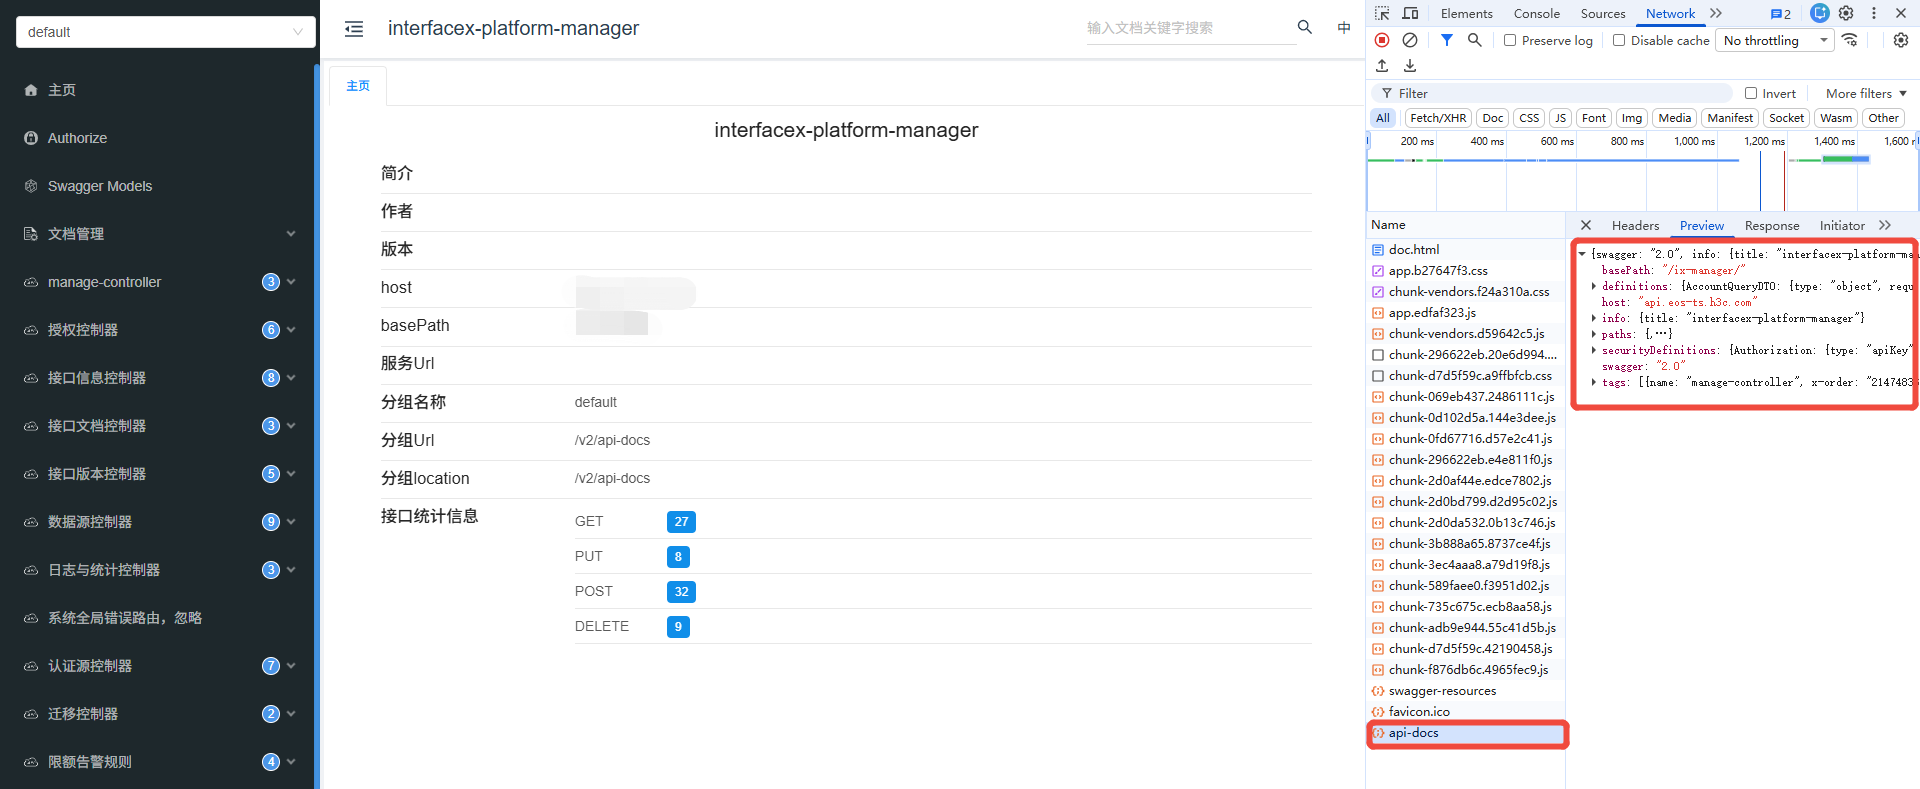Open DevTools three-dot customize menu
This screenshot has width=1920, height=789.
click(x=1874, y=13)
